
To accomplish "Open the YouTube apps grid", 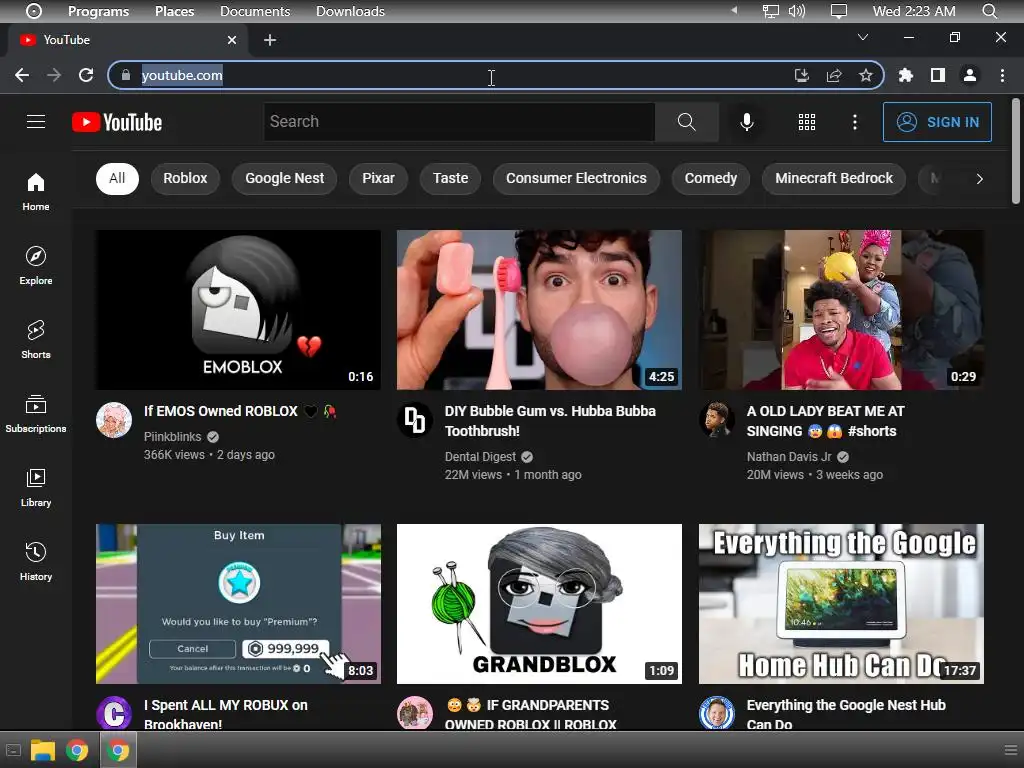I will [807, 122].
